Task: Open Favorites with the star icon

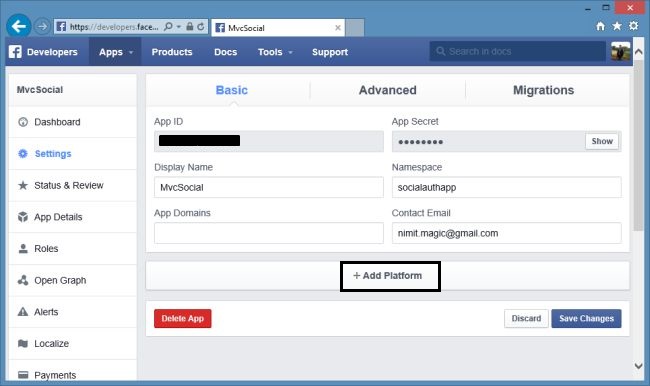Action: click(x=617, y=26)
